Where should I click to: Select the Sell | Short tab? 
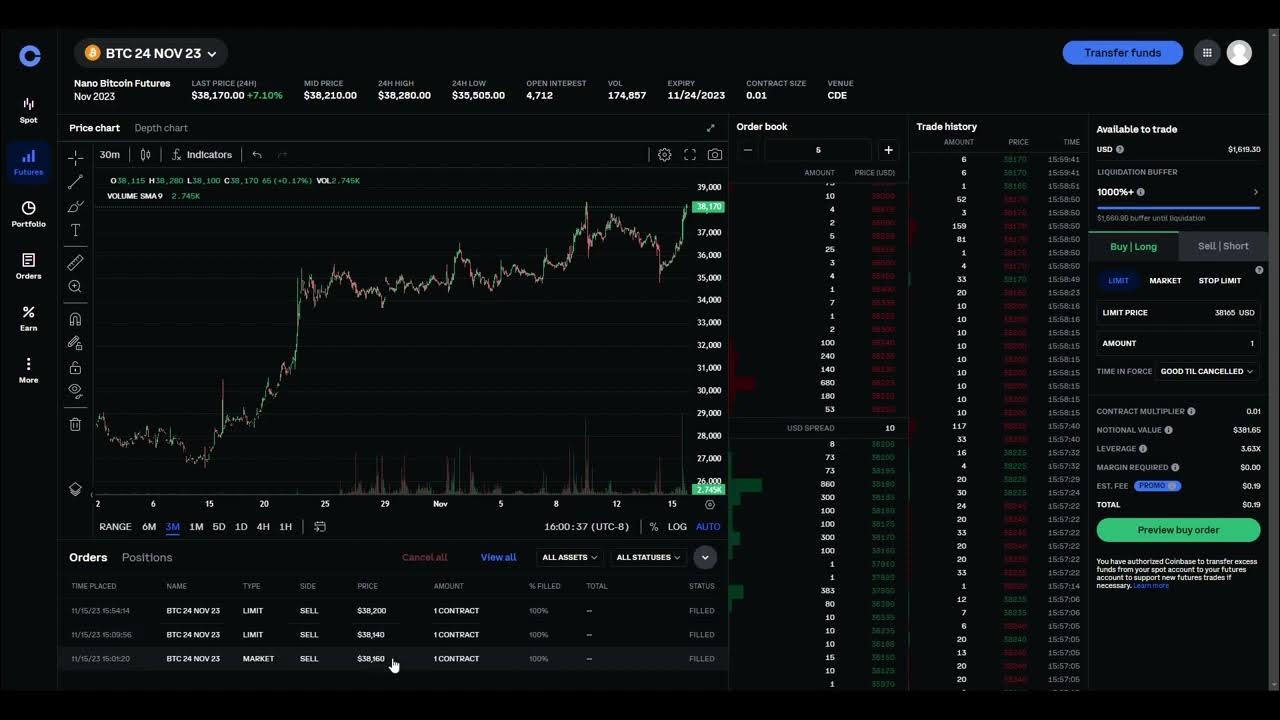pos(1223,246)
